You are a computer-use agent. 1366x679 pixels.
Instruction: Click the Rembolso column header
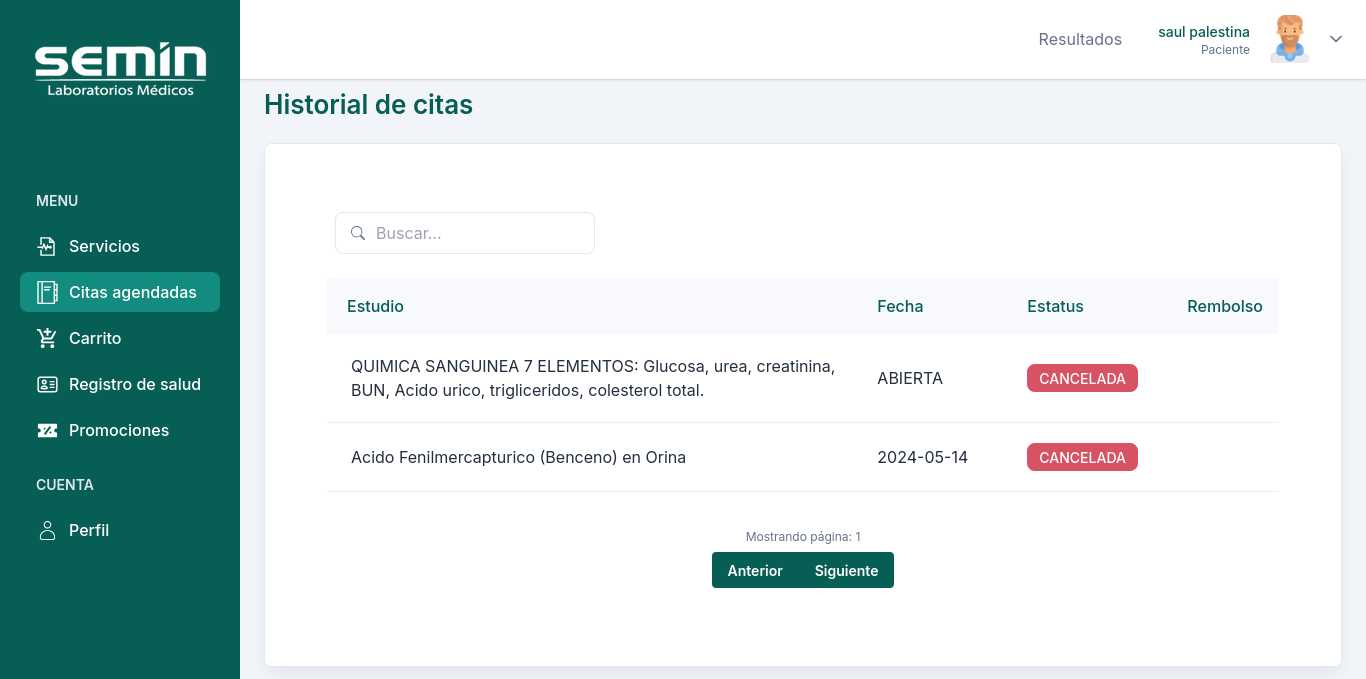(x=1225, y=306)
